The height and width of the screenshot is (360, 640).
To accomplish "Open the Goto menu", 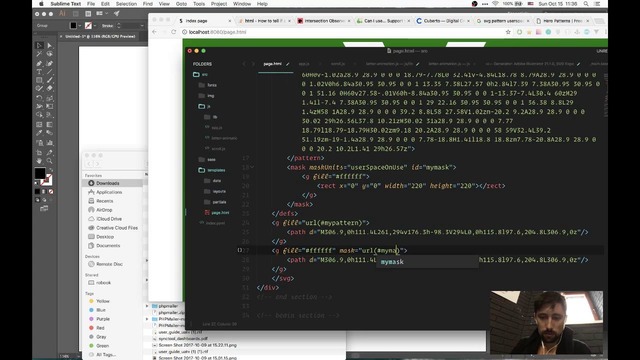I will (x=181, y=4).
